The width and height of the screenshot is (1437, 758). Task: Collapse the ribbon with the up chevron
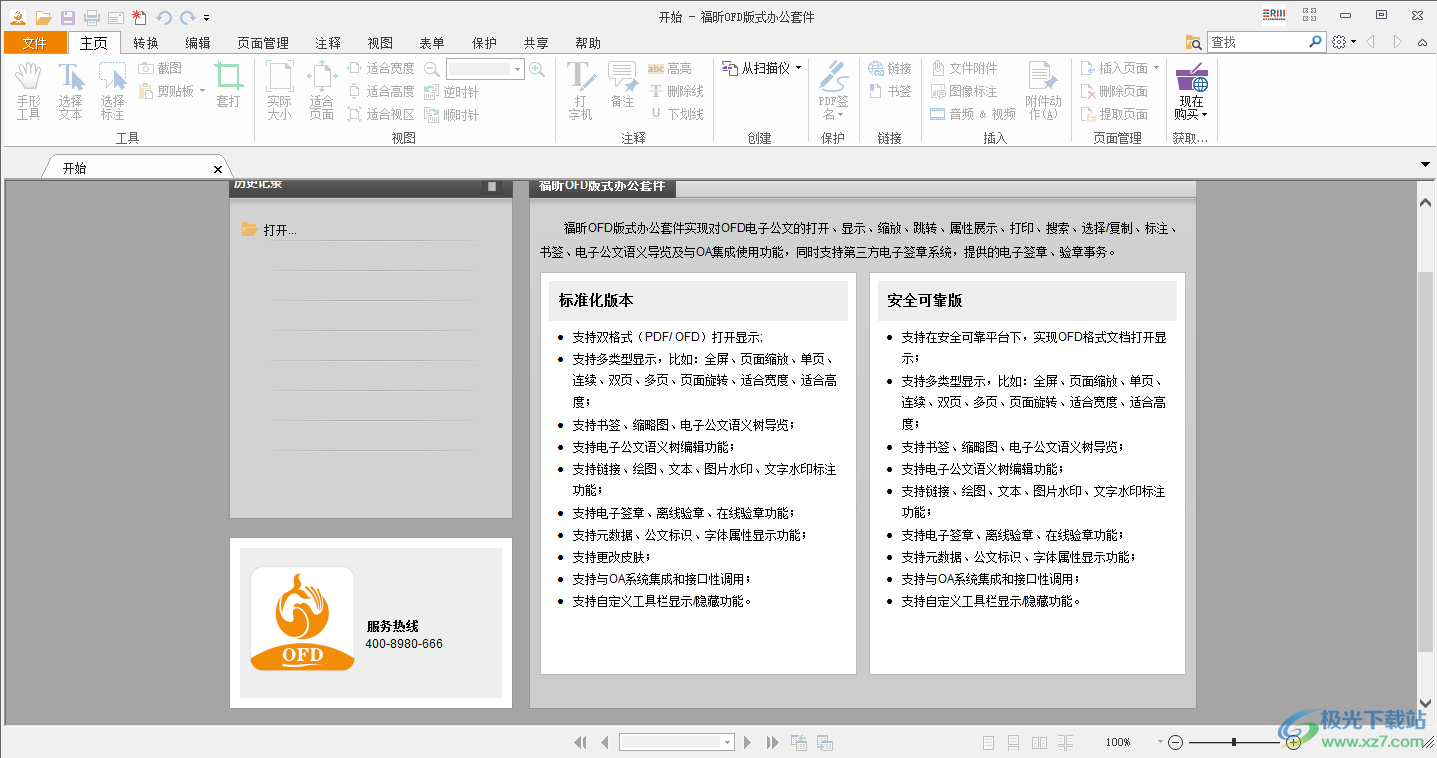[1422, 42]
